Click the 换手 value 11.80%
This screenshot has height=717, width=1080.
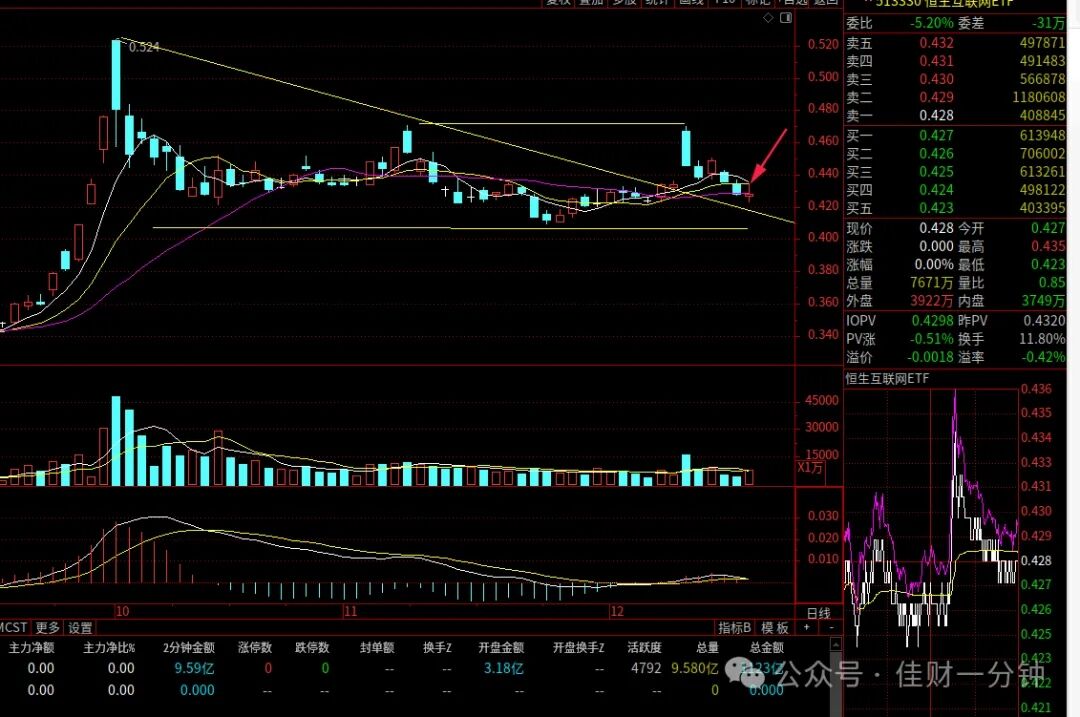pos(1043,339)
